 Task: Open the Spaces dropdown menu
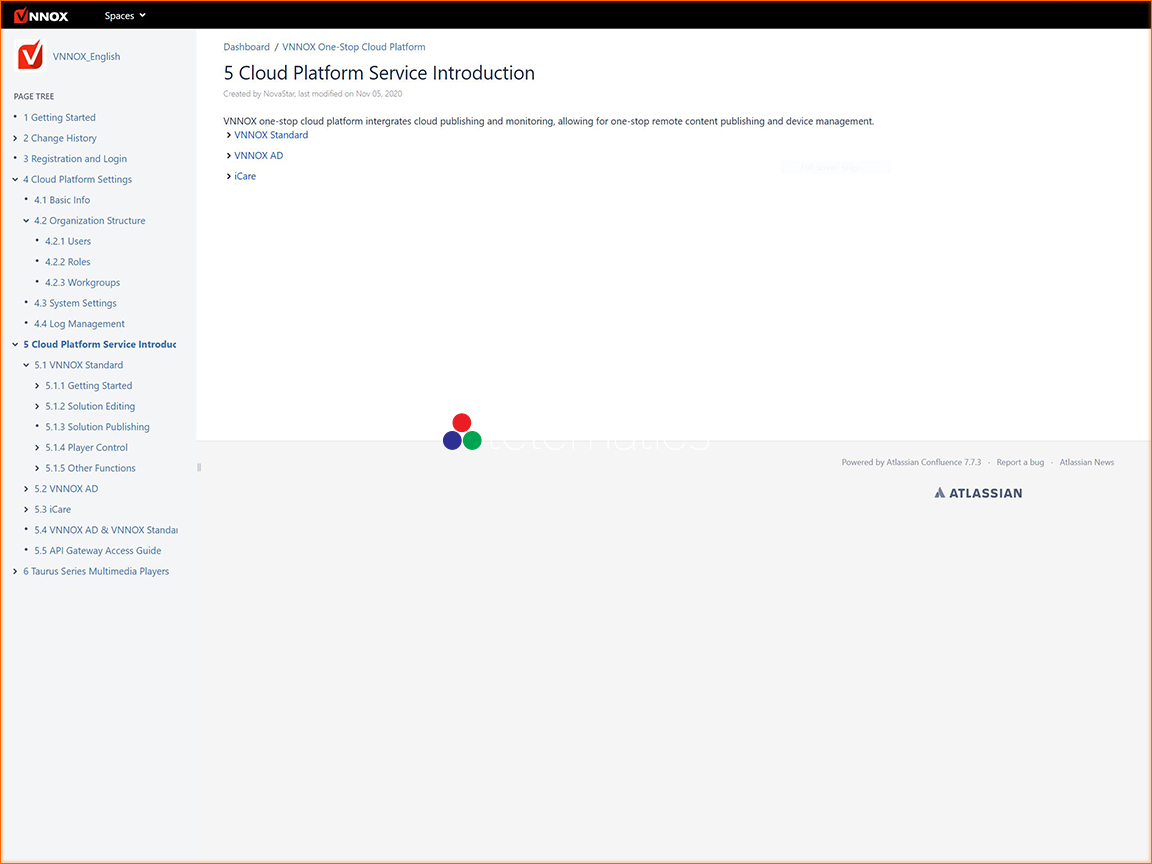(125, 15)
